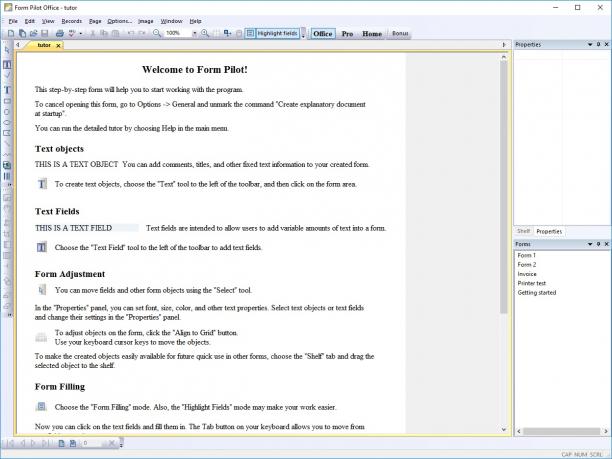
Task: Close the tutor tab
Action: 58,46
